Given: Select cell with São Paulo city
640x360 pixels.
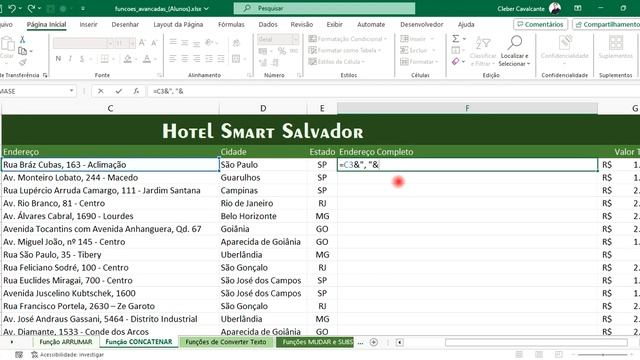Looking at the screenshot, I should click(263, 164).
